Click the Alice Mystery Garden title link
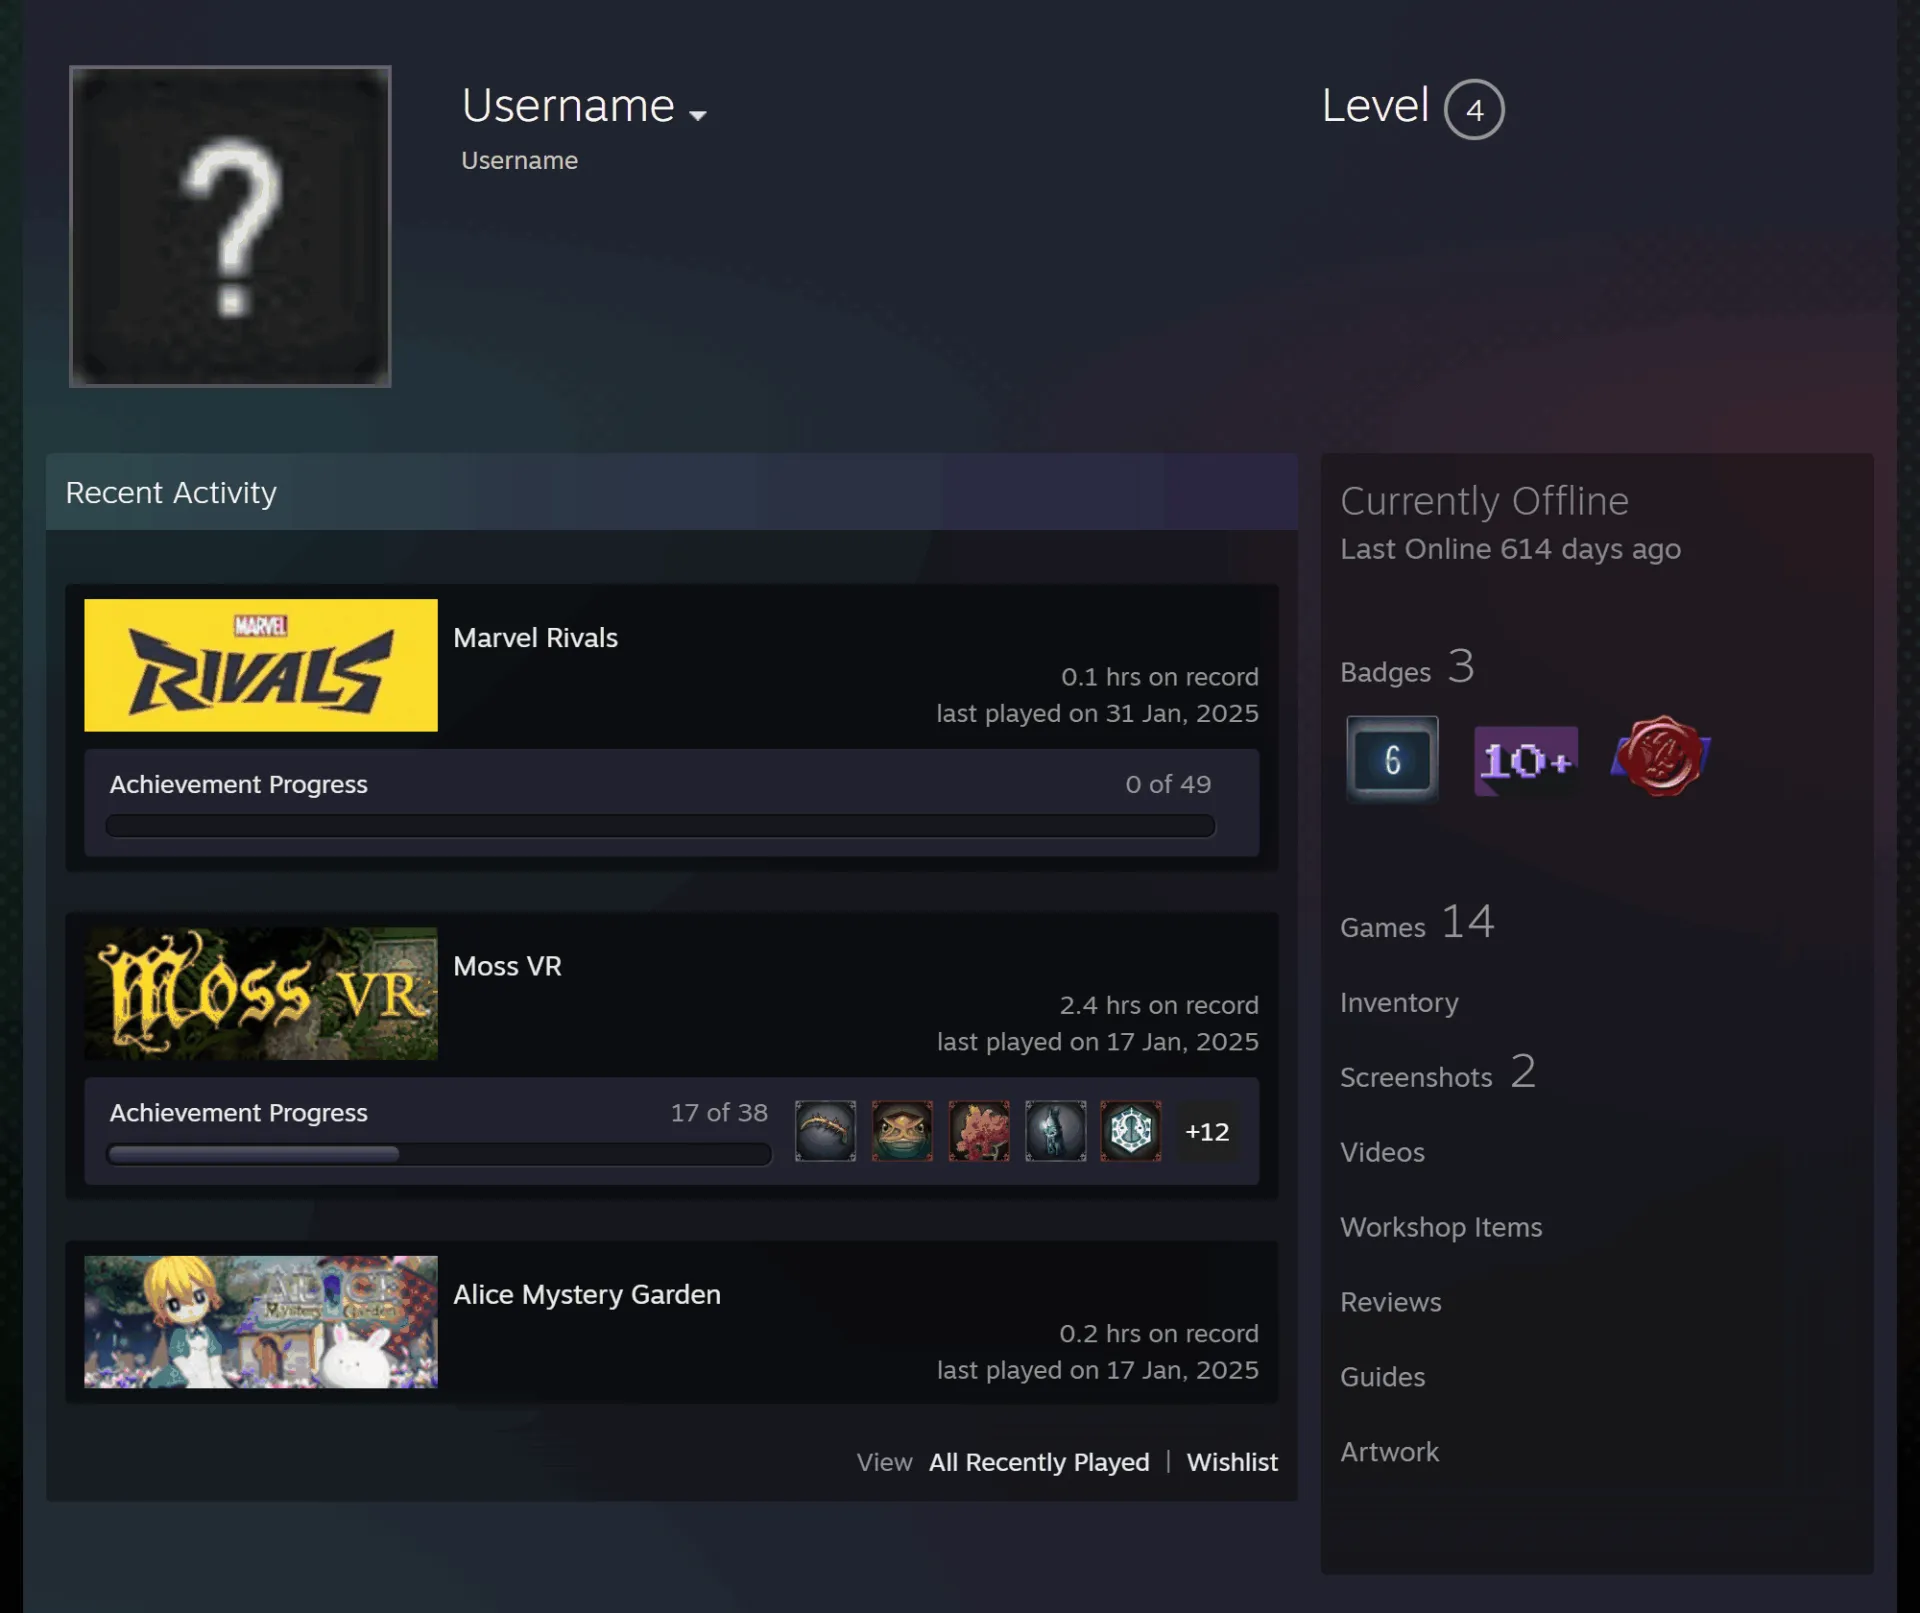Viewport: 1920px width, 1613px height. coord(587,1294)
